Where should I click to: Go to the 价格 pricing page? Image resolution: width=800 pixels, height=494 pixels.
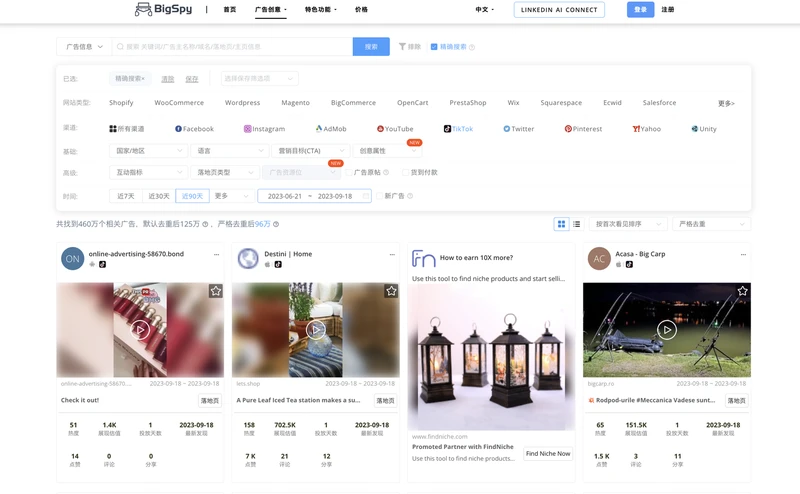coord(361,10)
